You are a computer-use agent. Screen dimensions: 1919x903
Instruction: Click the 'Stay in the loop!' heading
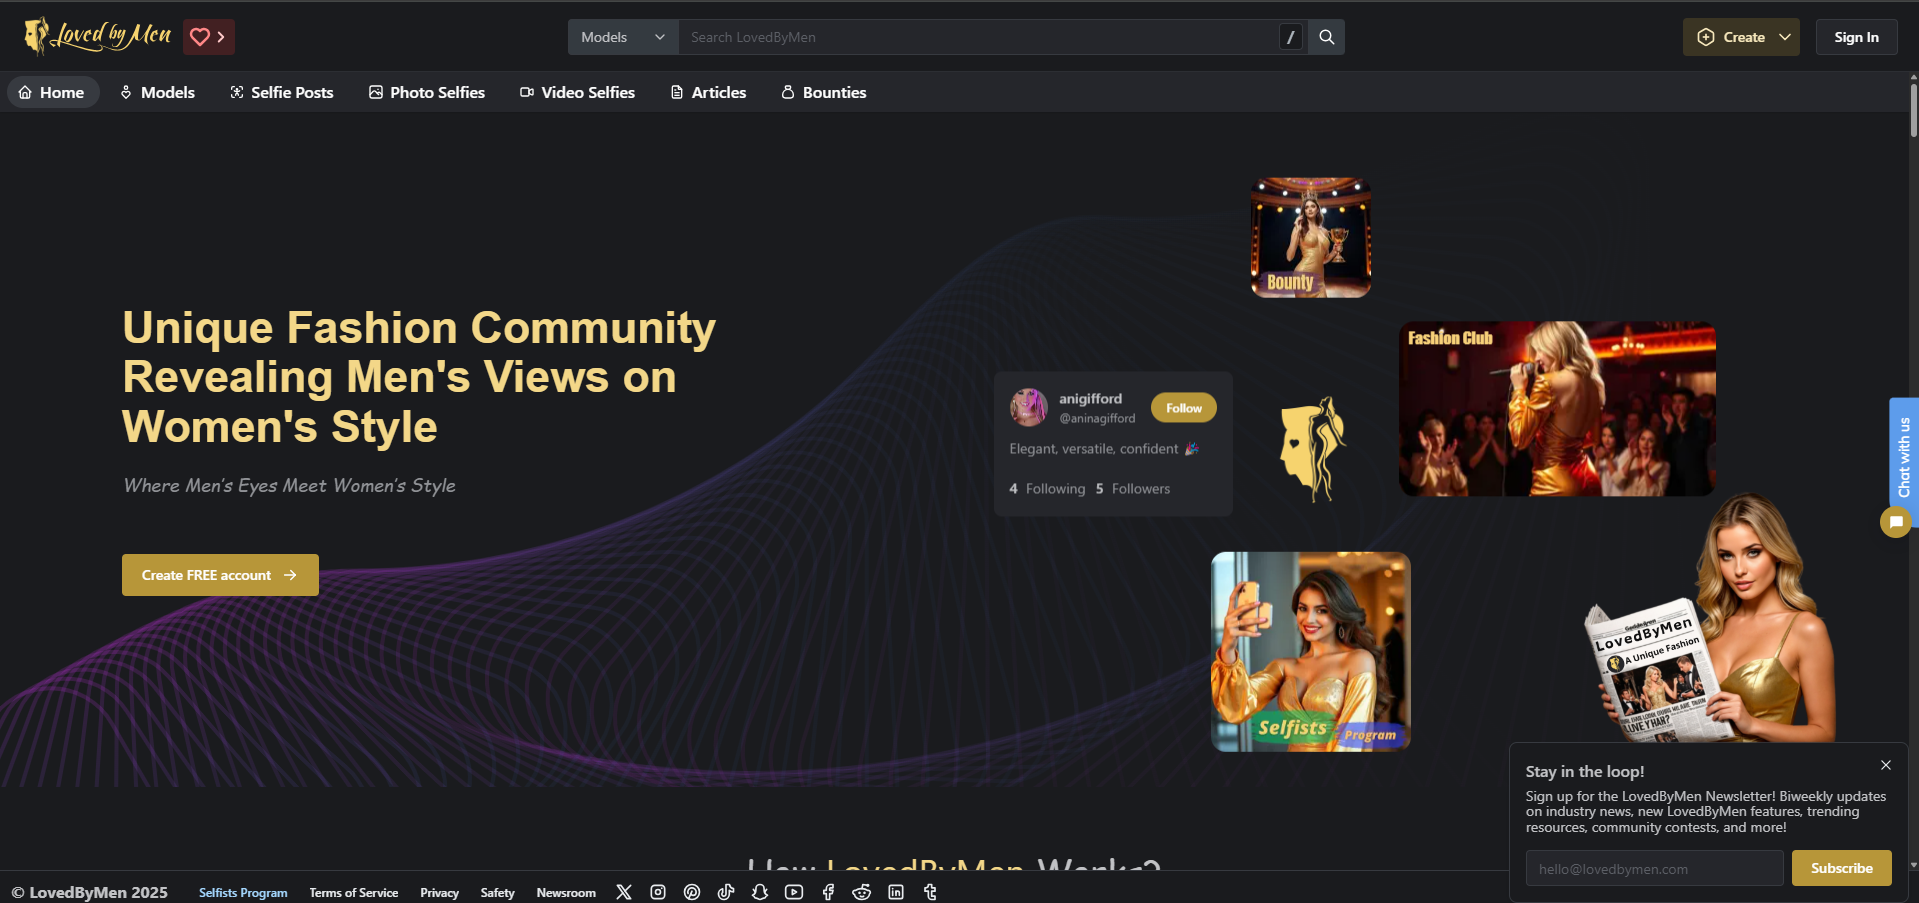point(1585,771)
